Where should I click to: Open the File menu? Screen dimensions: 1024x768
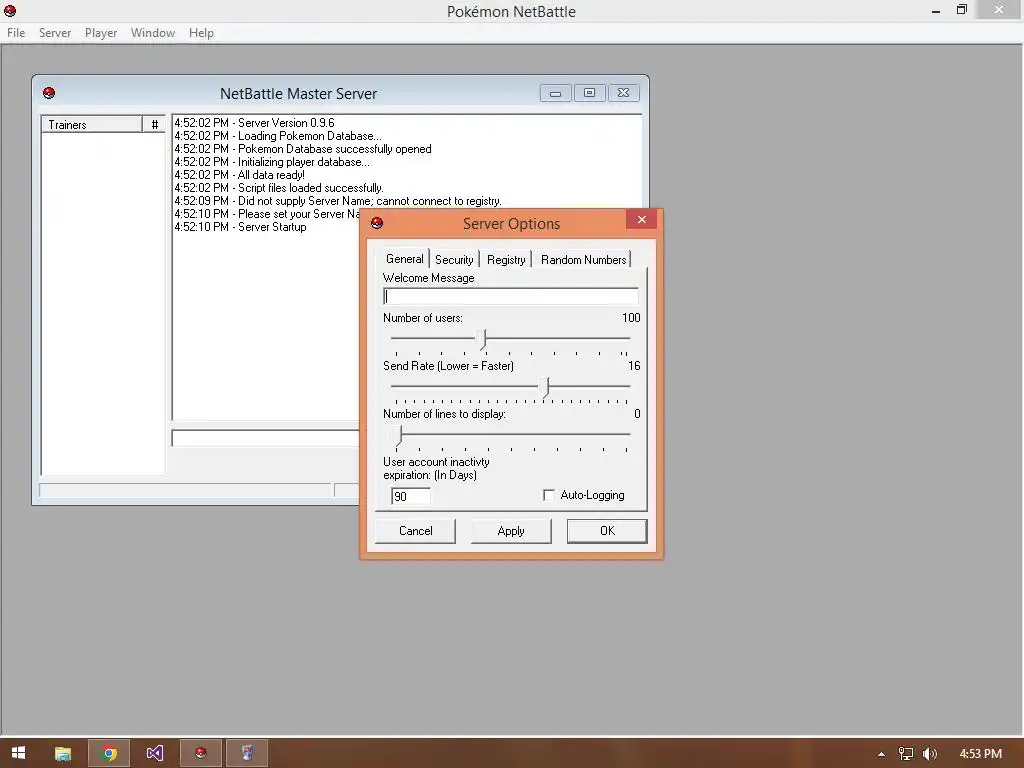click(x=16, y=33)
